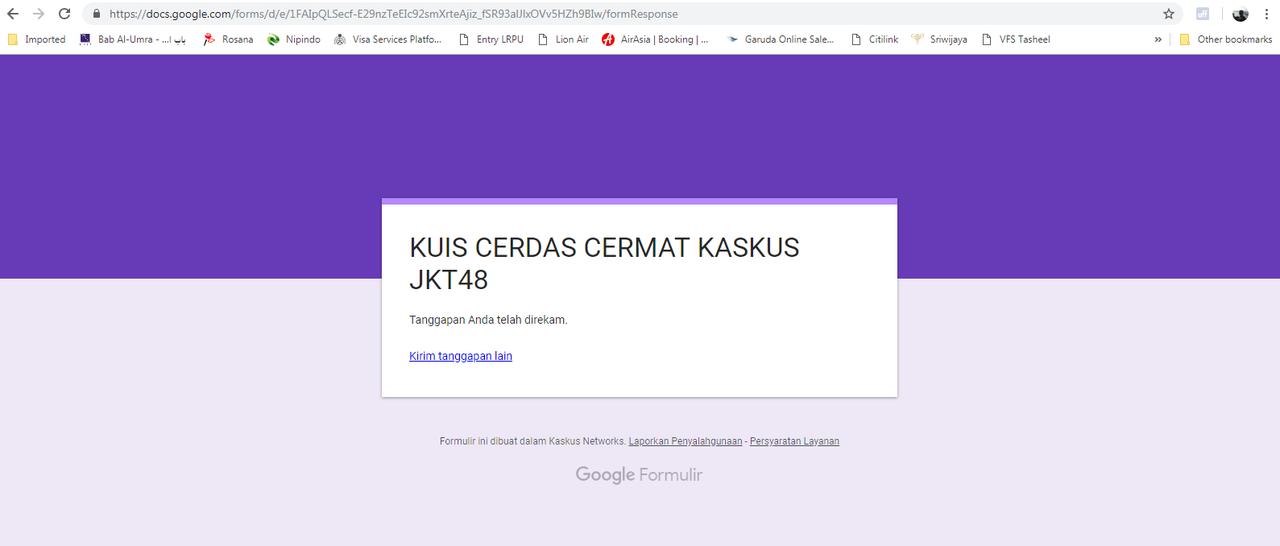Viewport: 1280px width, 546px height.
Task: Open the Citilink bookmark
Action: [874, 40]
